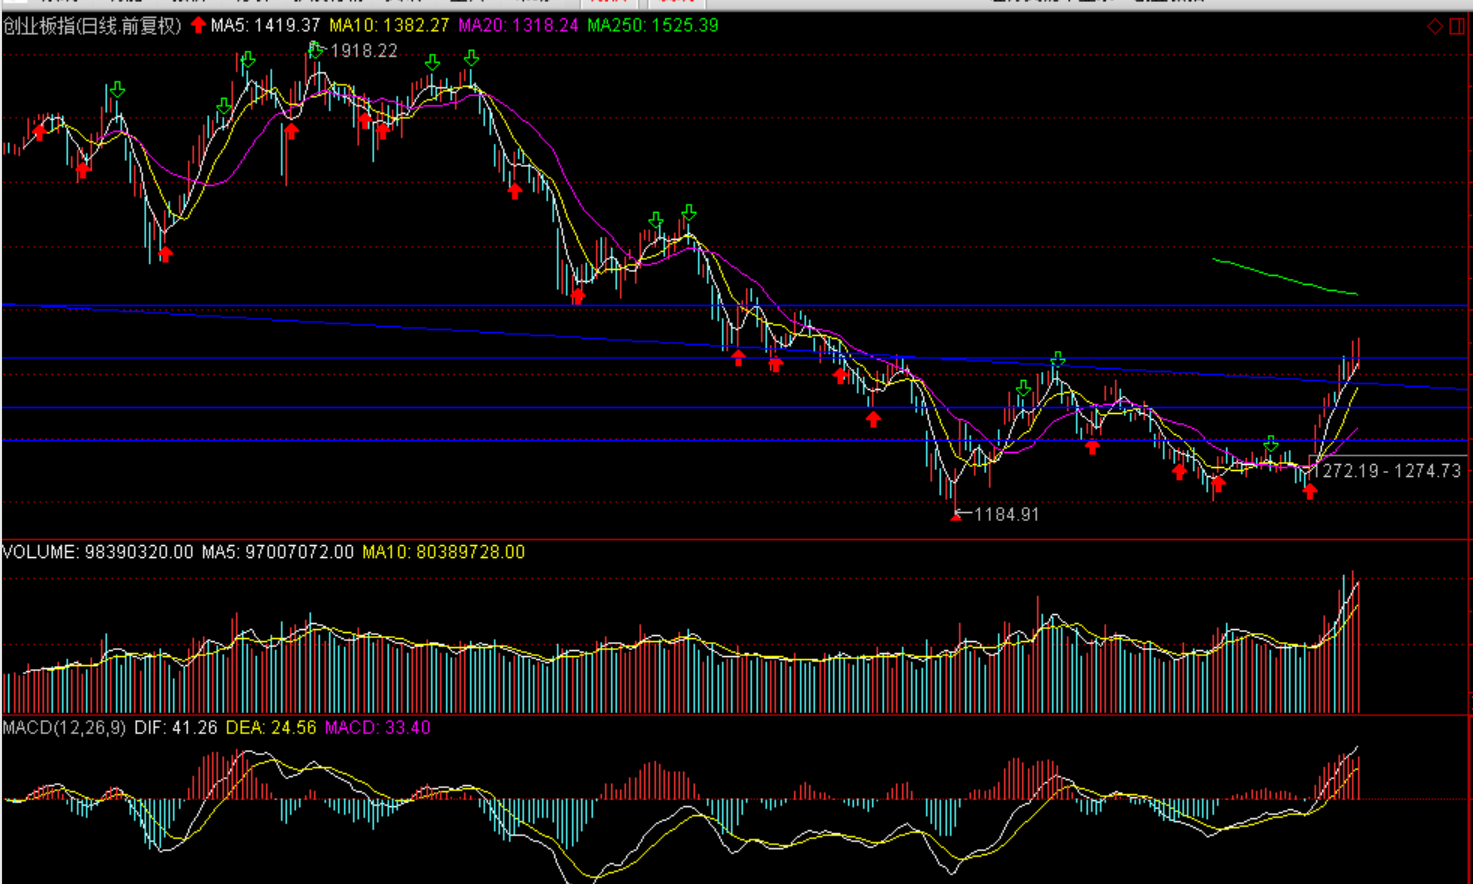
Task: Click the green MA250: 1525.39 indicator label
Action: click(x=652, y=26)
